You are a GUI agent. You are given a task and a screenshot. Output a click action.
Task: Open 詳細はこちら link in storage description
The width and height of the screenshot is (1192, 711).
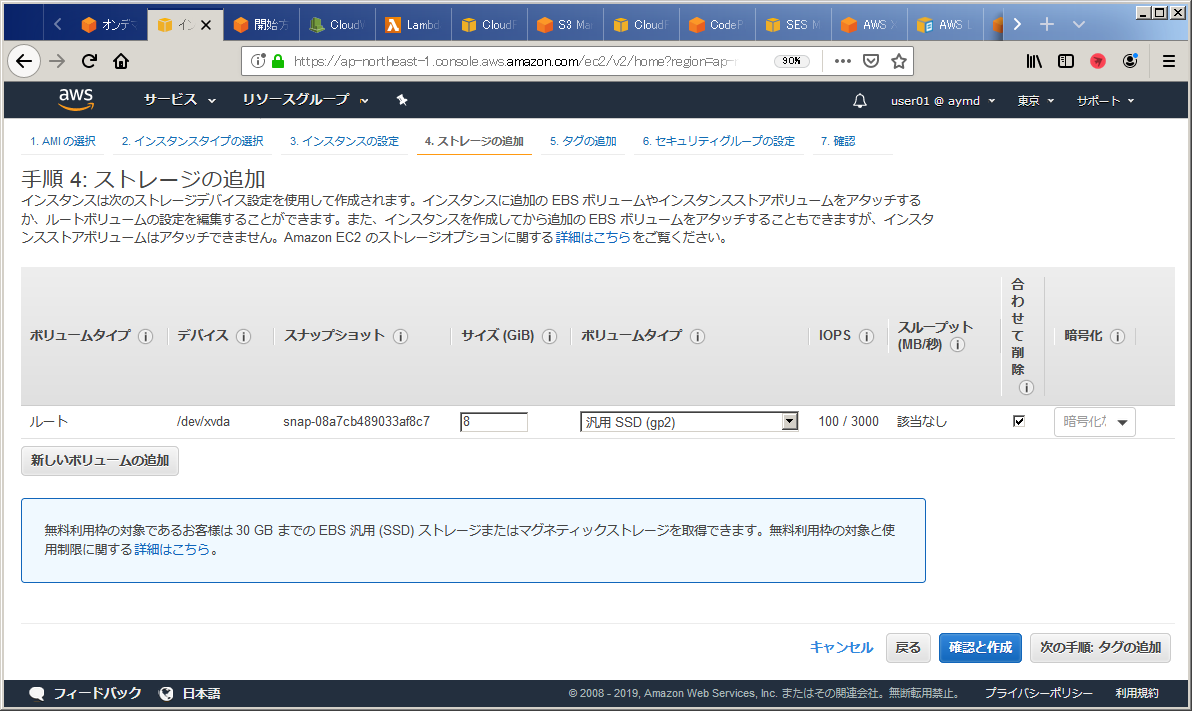tap(593, 238)
